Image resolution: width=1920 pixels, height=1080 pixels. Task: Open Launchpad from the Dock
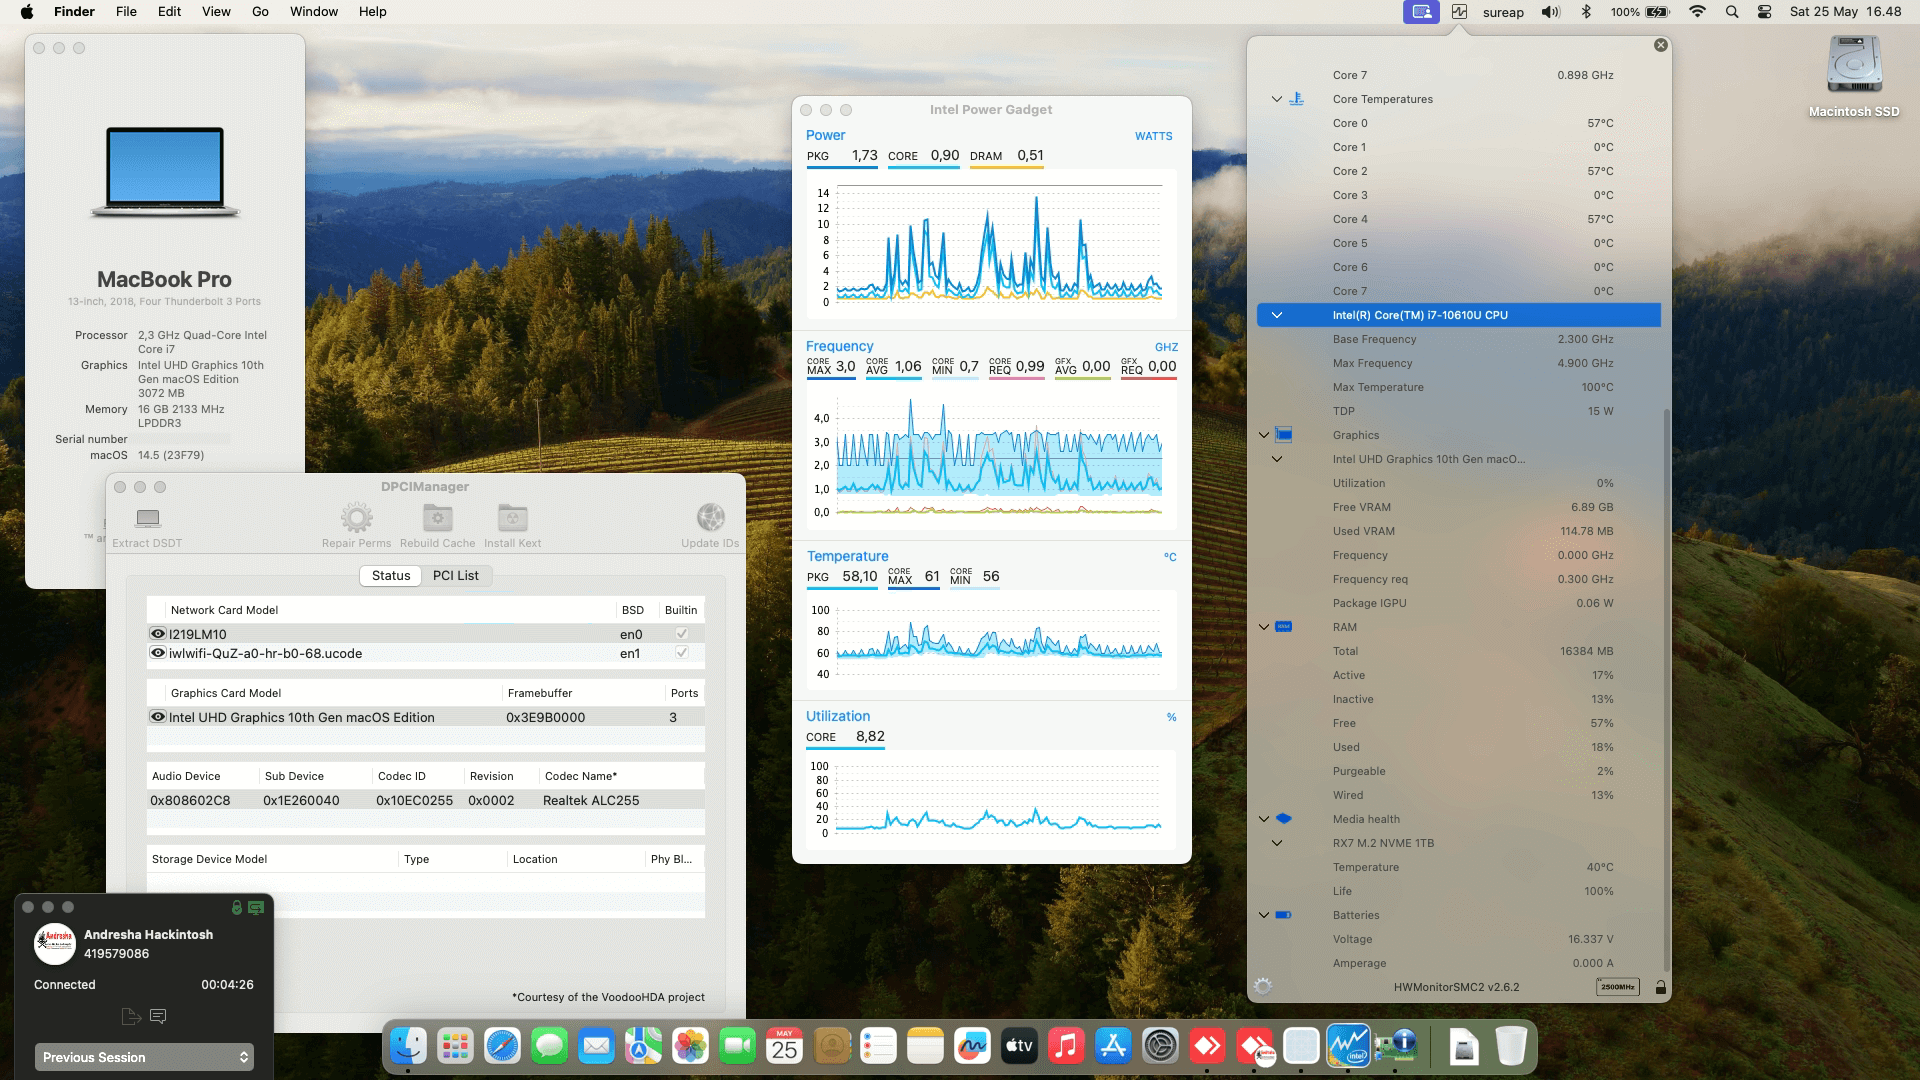(x=455, y=1047)
